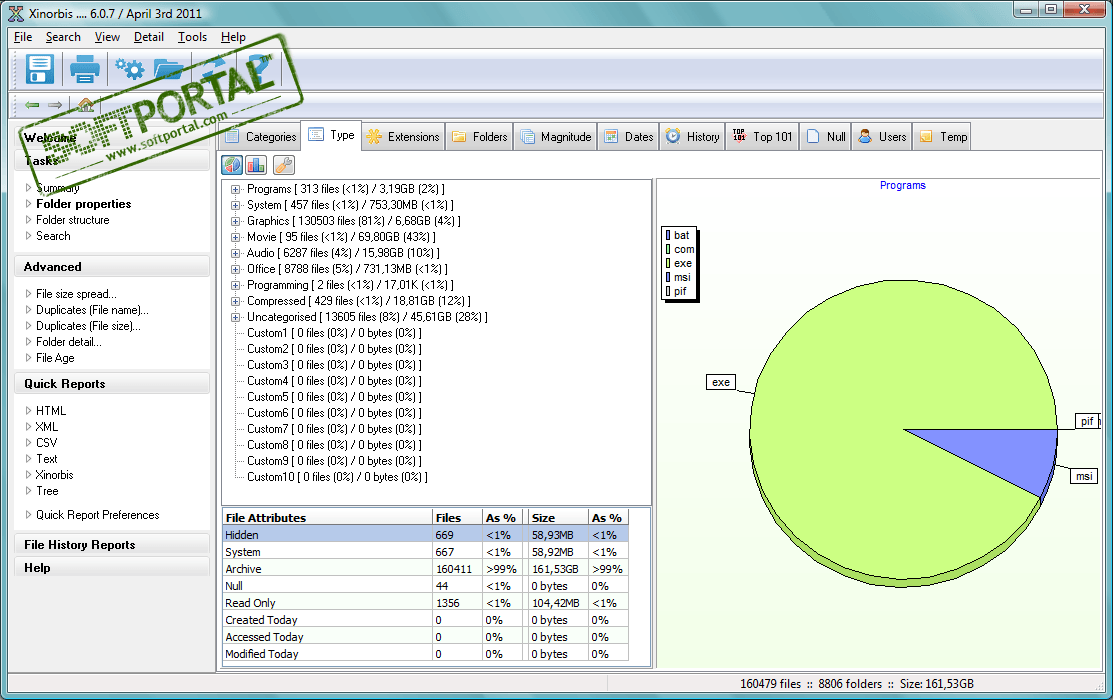Click the File History Reports header
Image resolution: width=1113 pixels, height=700 pixels.
point(79,545)
